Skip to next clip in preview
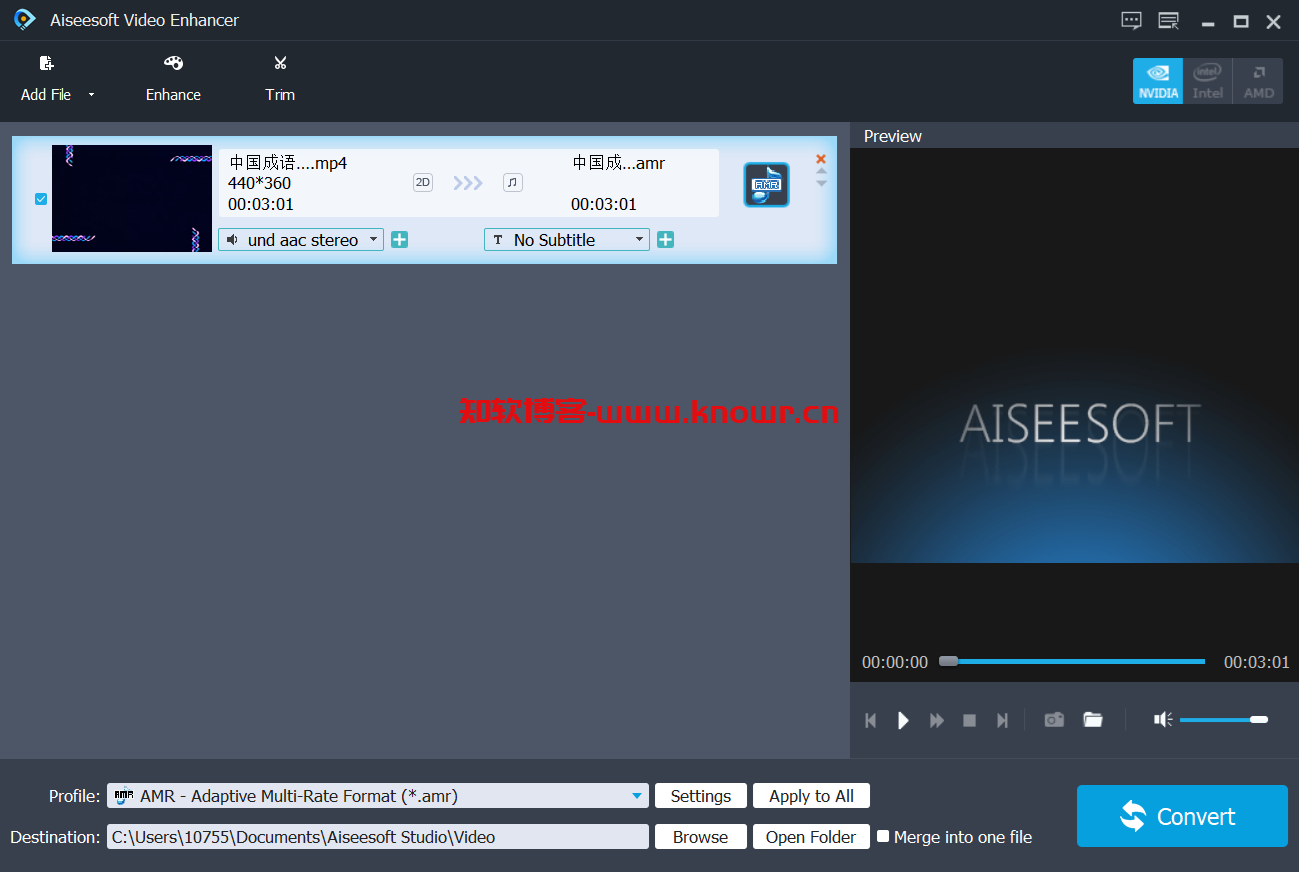1299x872 pixels. pos(1002,720)
